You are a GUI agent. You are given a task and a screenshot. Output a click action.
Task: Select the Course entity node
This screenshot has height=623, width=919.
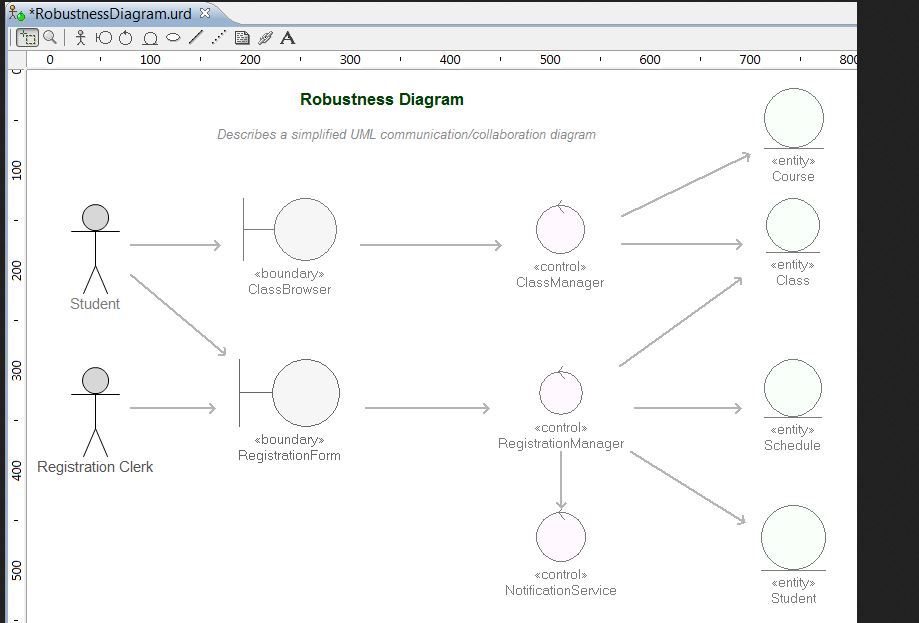pyautogui.click(x=793, y=119)
